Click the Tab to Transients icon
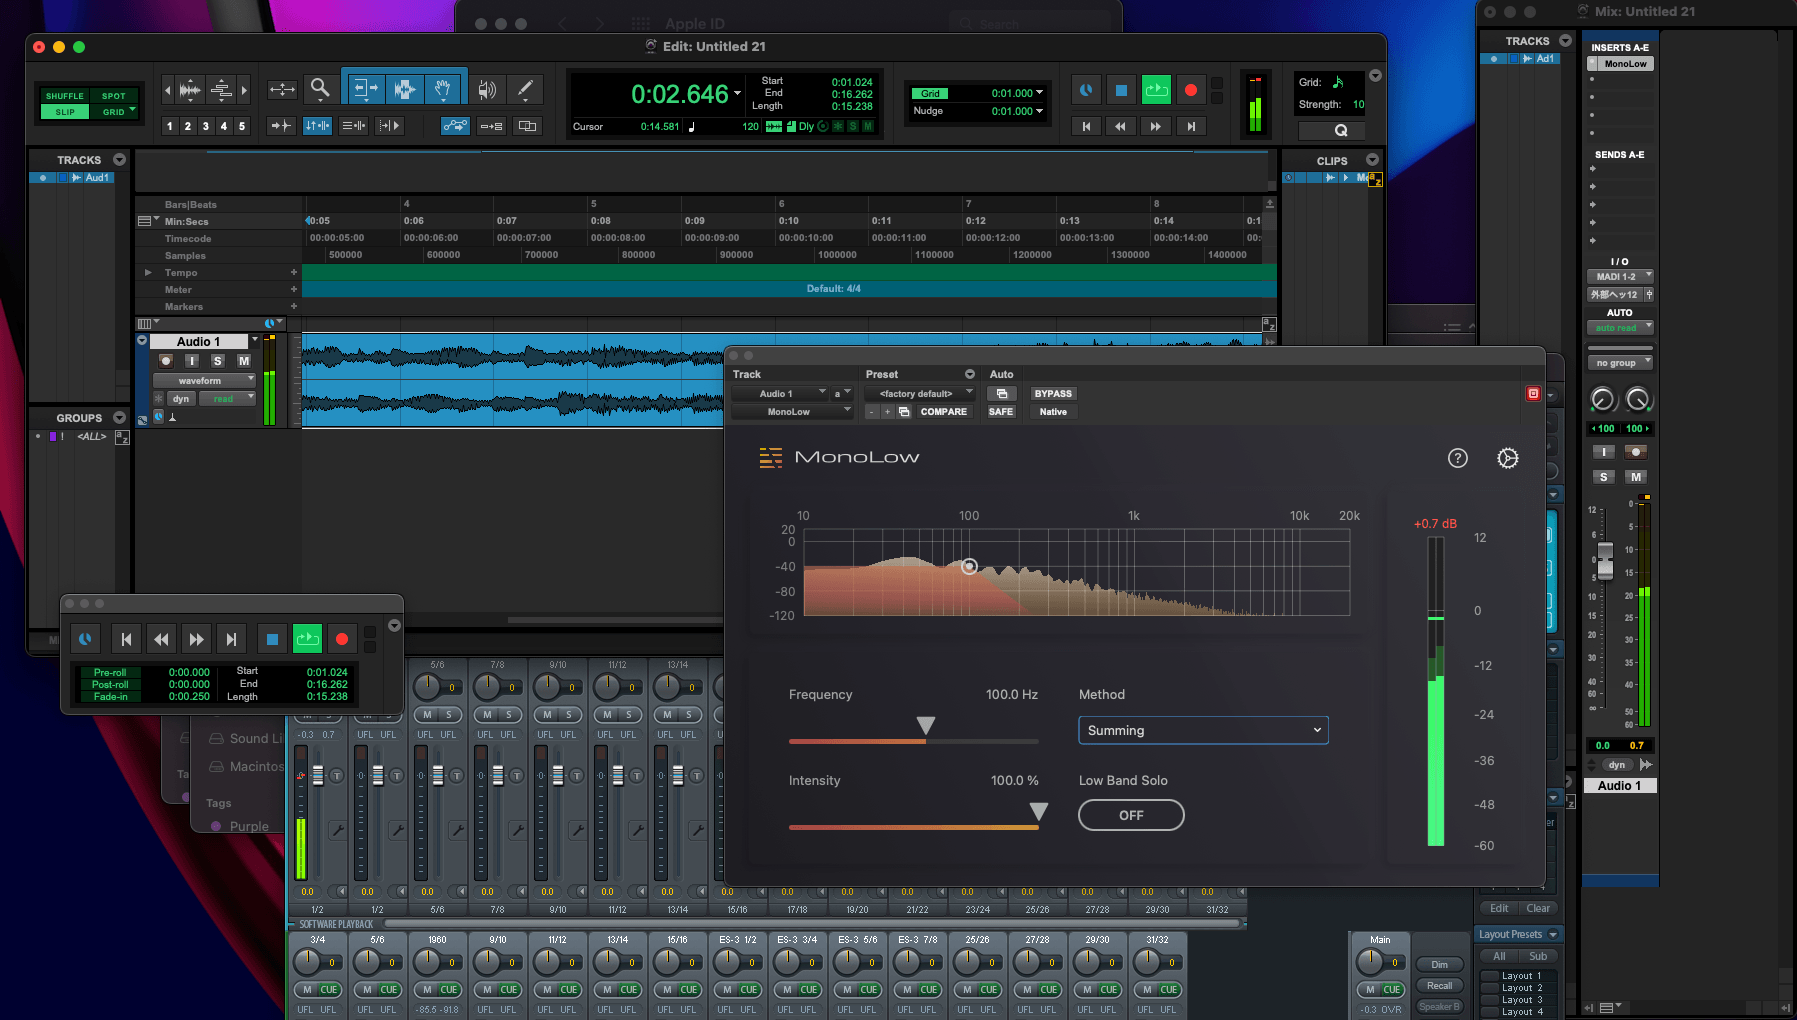 coord(282,126)
